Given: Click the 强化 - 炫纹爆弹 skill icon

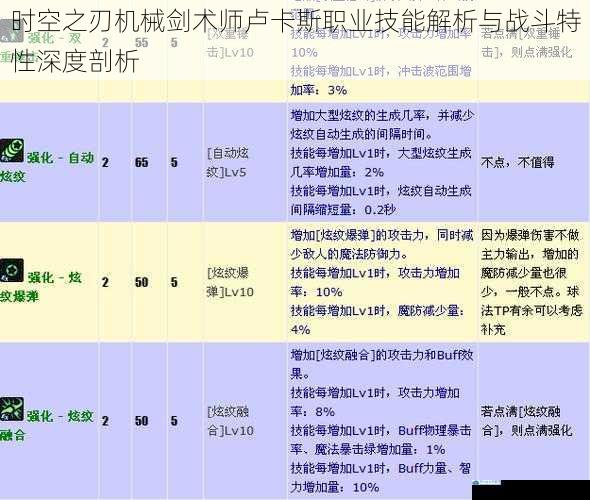Looking at the screenshot, I should point(12,270).
